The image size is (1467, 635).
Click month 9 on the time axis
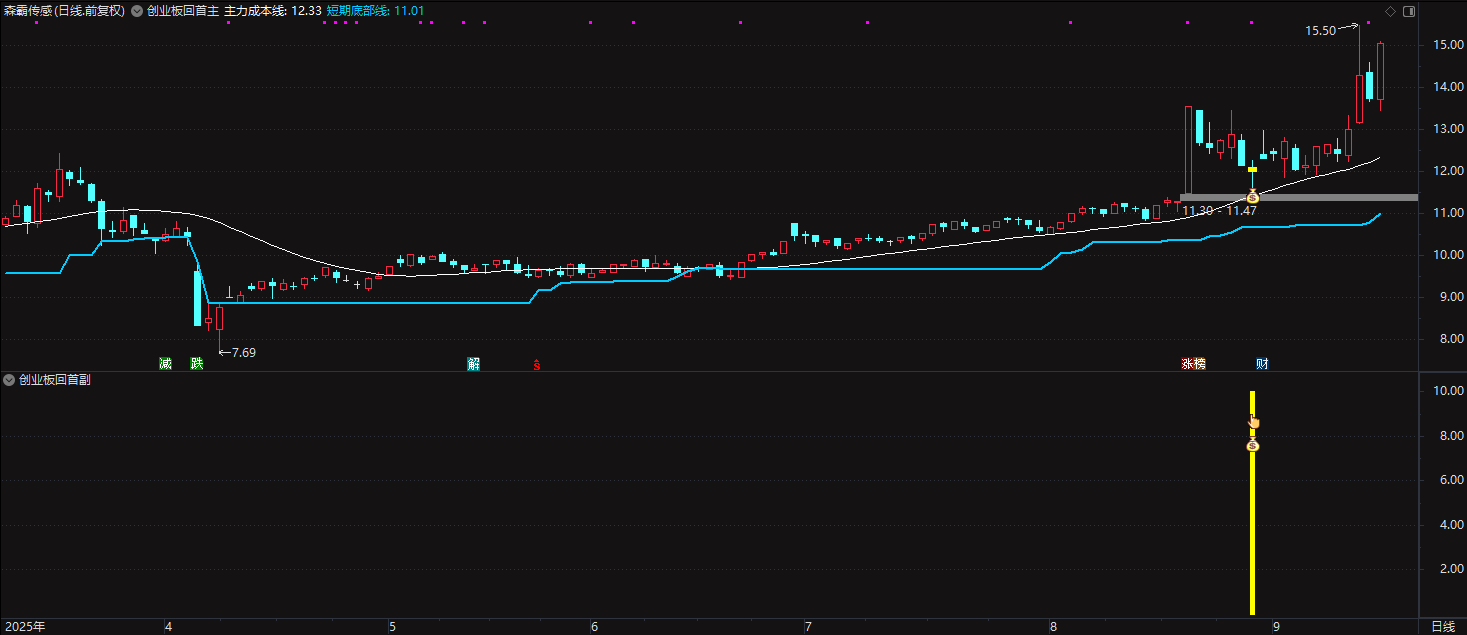point(1275,627)
